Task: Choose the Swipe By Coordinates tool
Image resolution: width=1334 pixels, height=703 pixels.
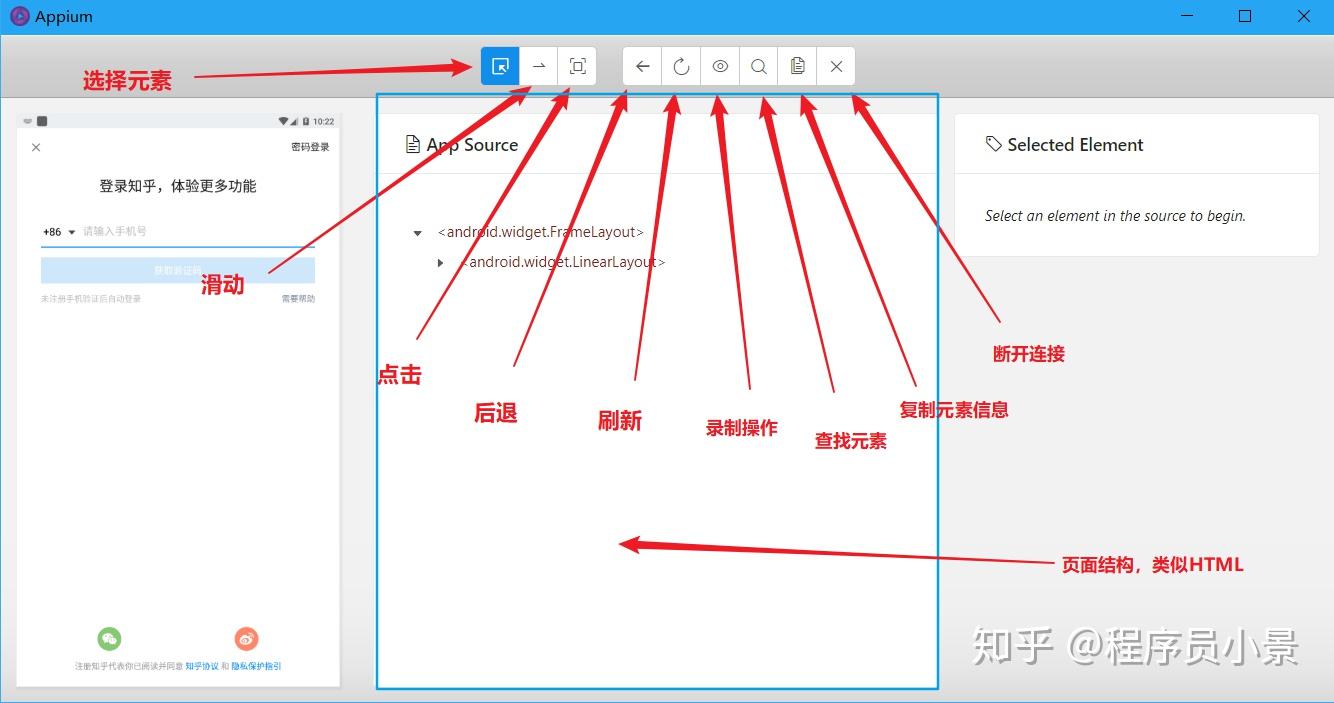Action: (539, 66)
